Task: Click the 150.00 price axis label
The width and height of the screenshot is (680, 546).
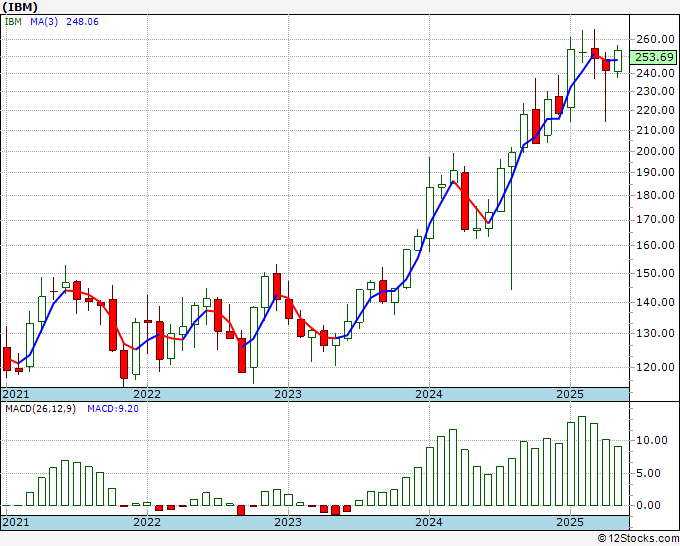Action: [x=655, y=273]
